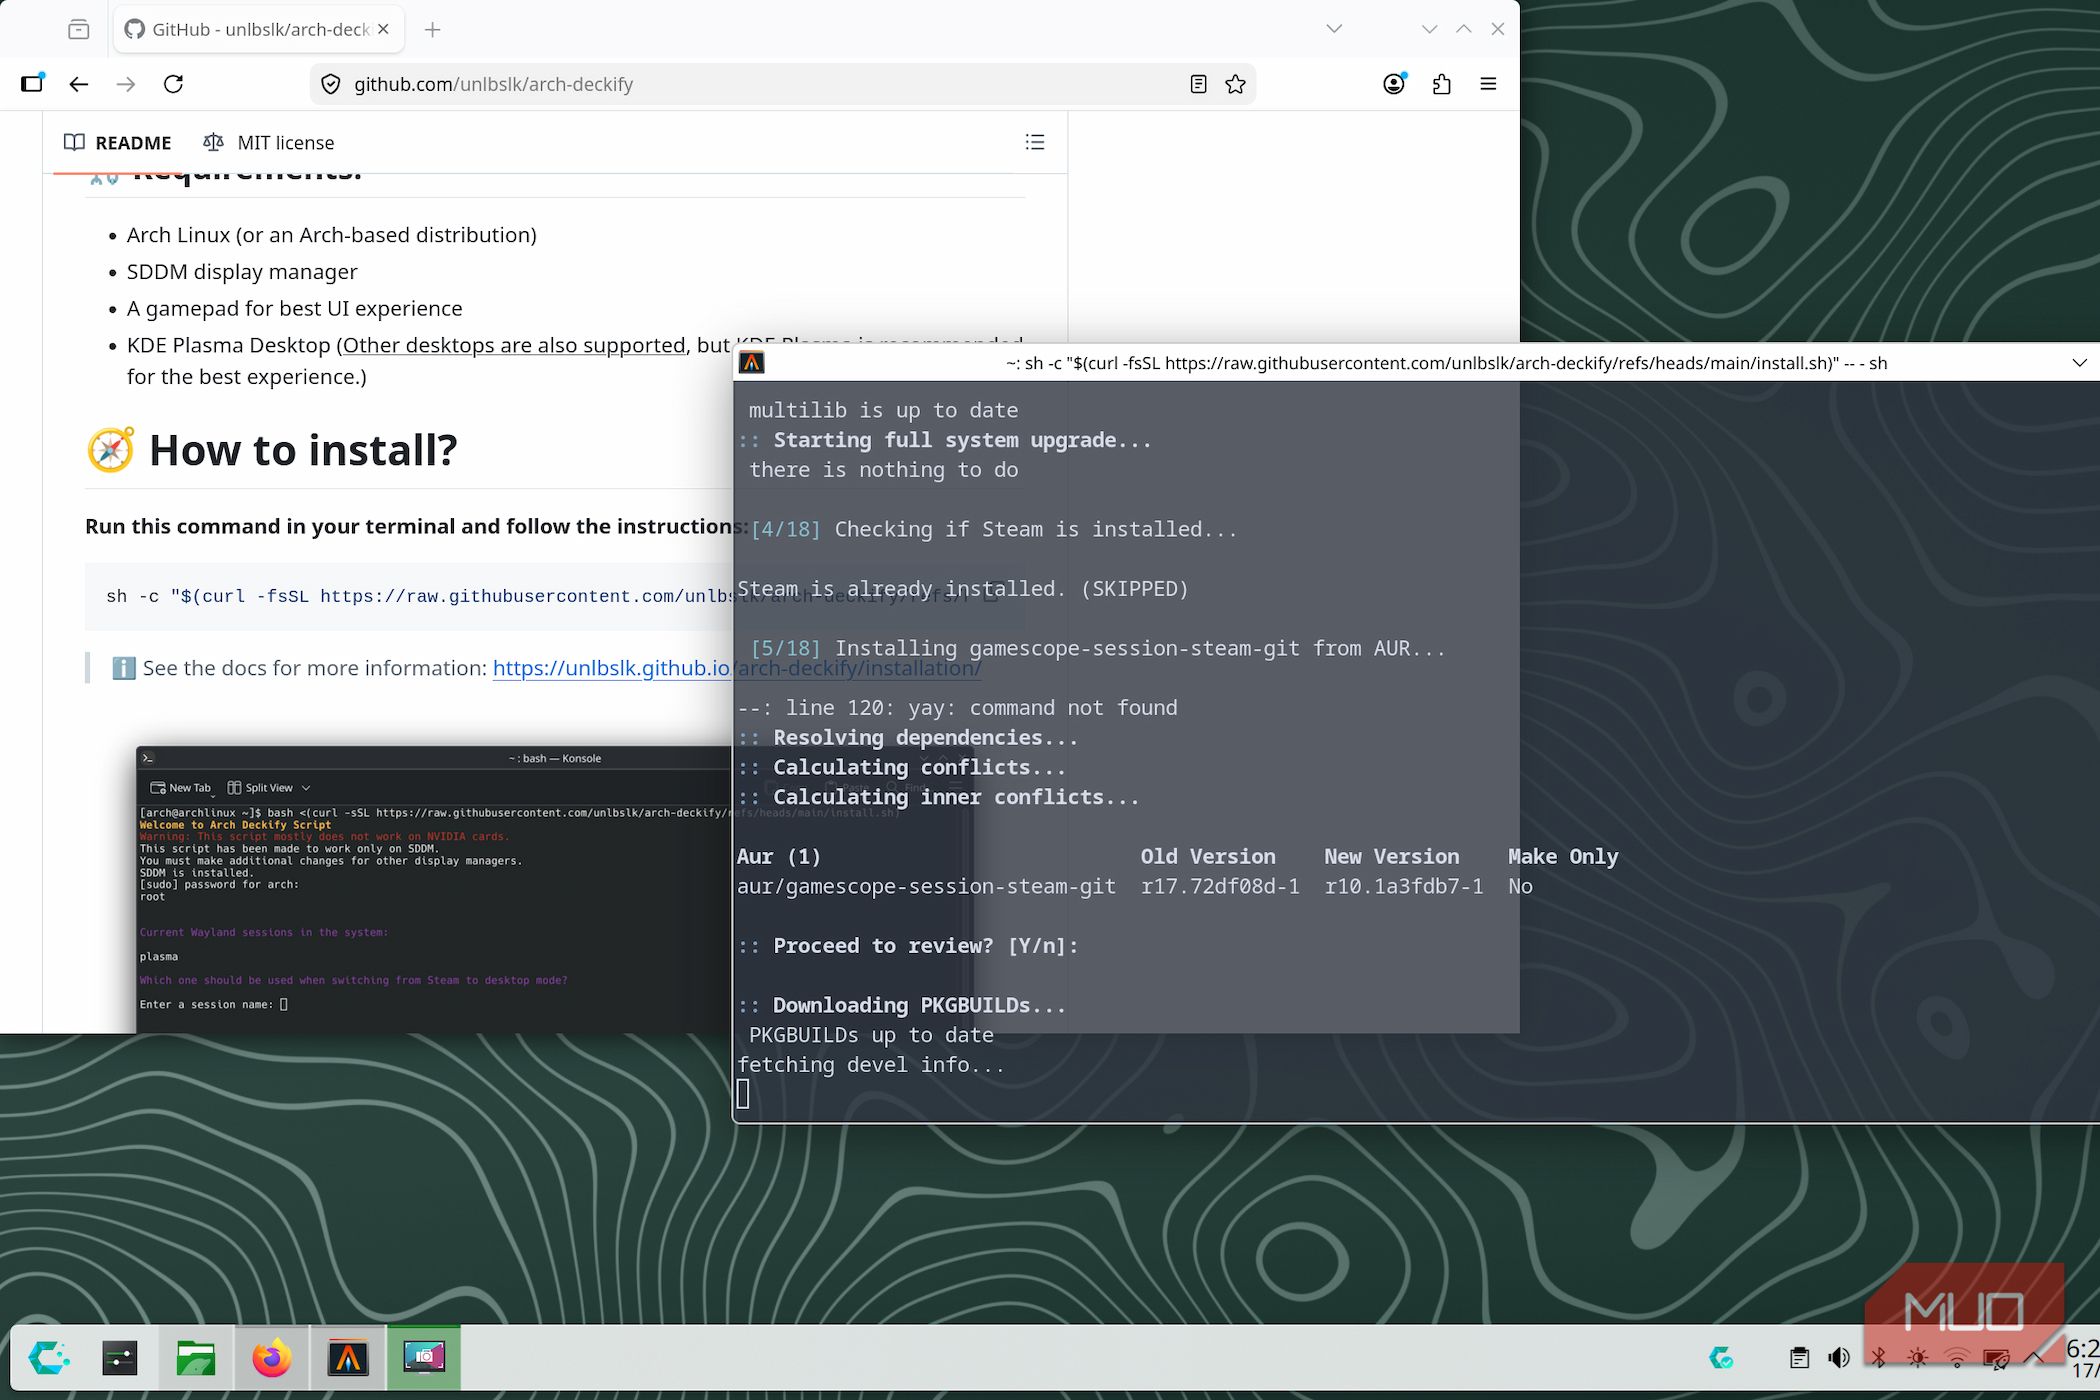Image resolution: width=2100 pixels, height=1400 pixels.
Task: Go back to the previous page
Action: [79, 84]
